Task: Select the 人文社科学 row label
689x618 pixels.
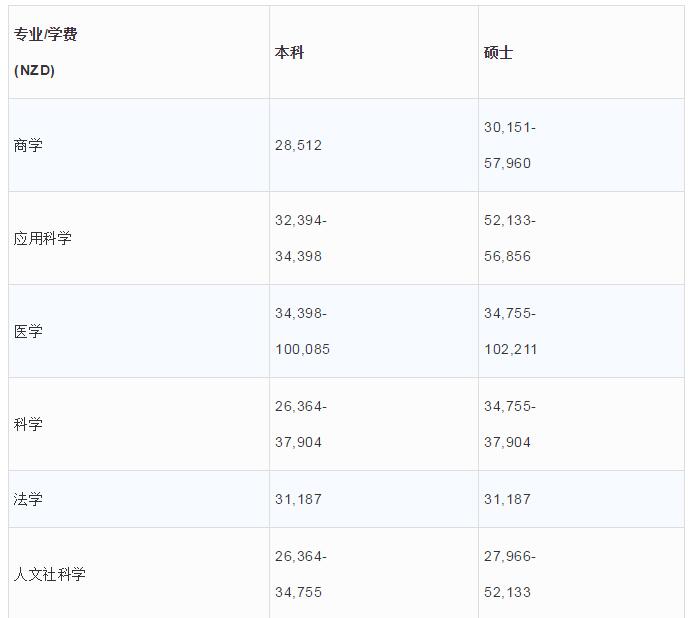Action: click(x=50, y=574)
